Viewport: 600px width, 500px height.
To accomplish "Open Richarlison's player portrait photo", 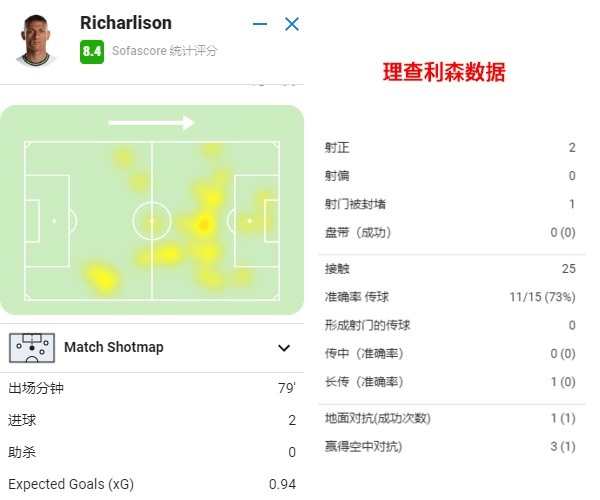I will pyautogui.click(x=36, y=40).
